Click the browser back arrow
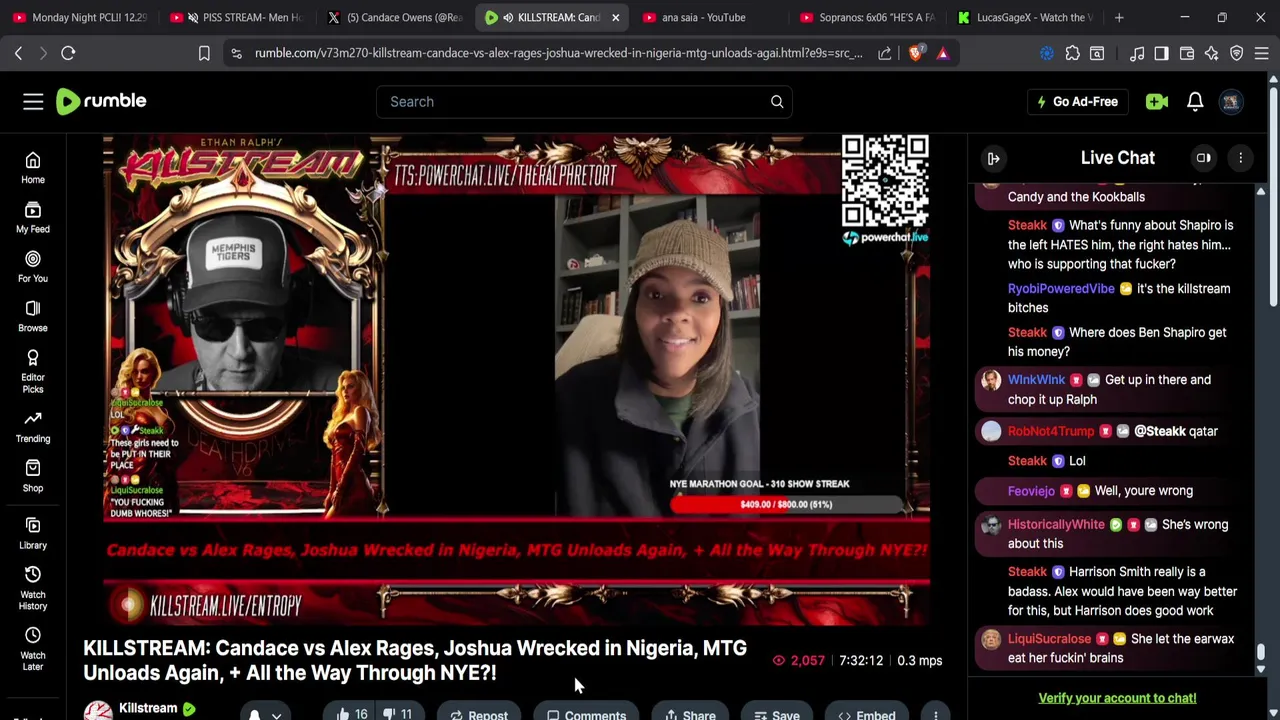The width and height of the screenshot is (1280, 720). click(18, 53)
